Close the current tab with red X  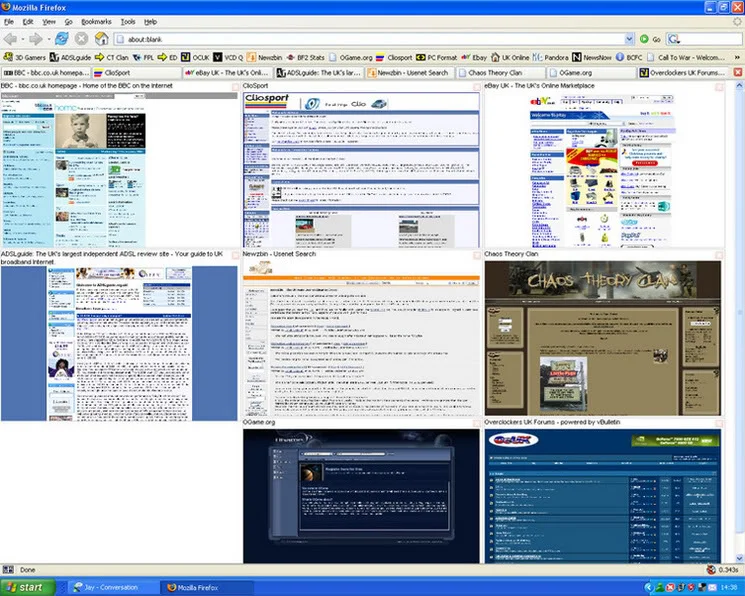pos(737,72)
